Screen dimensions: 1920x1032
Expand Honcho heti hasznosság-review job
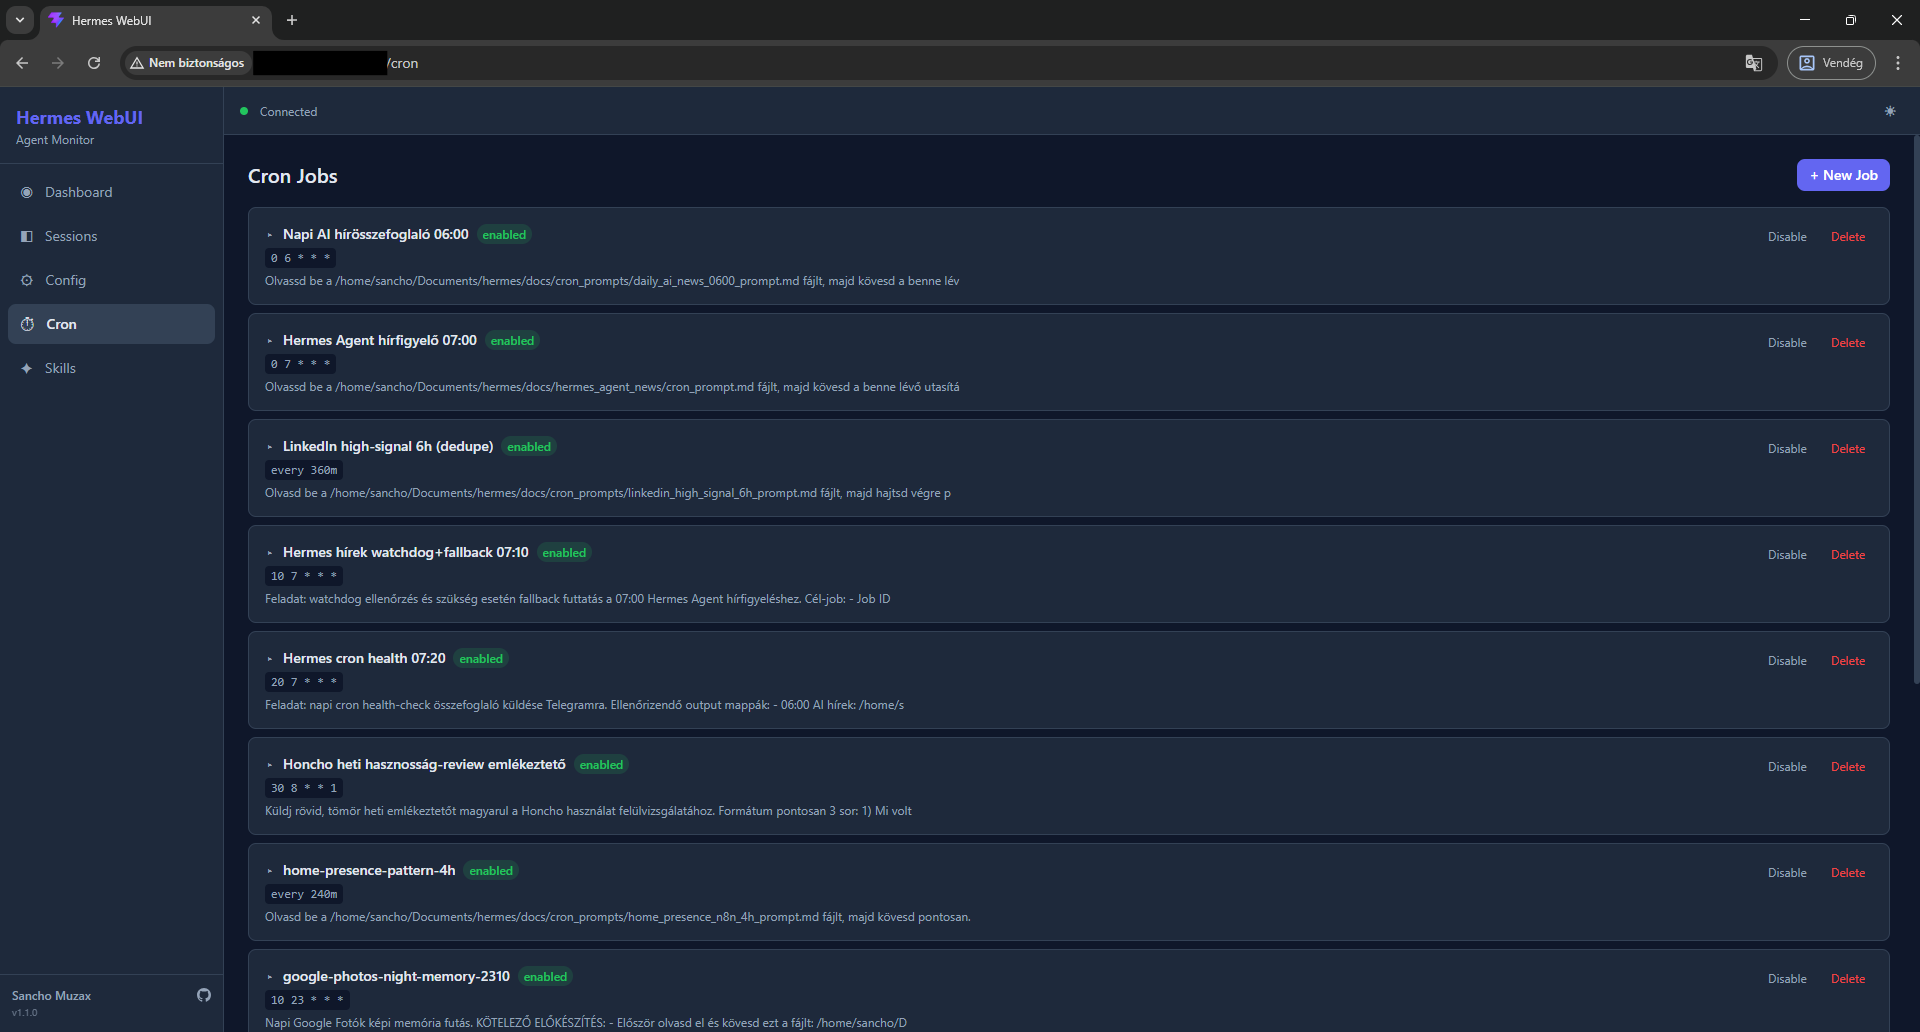coord(270,765)
